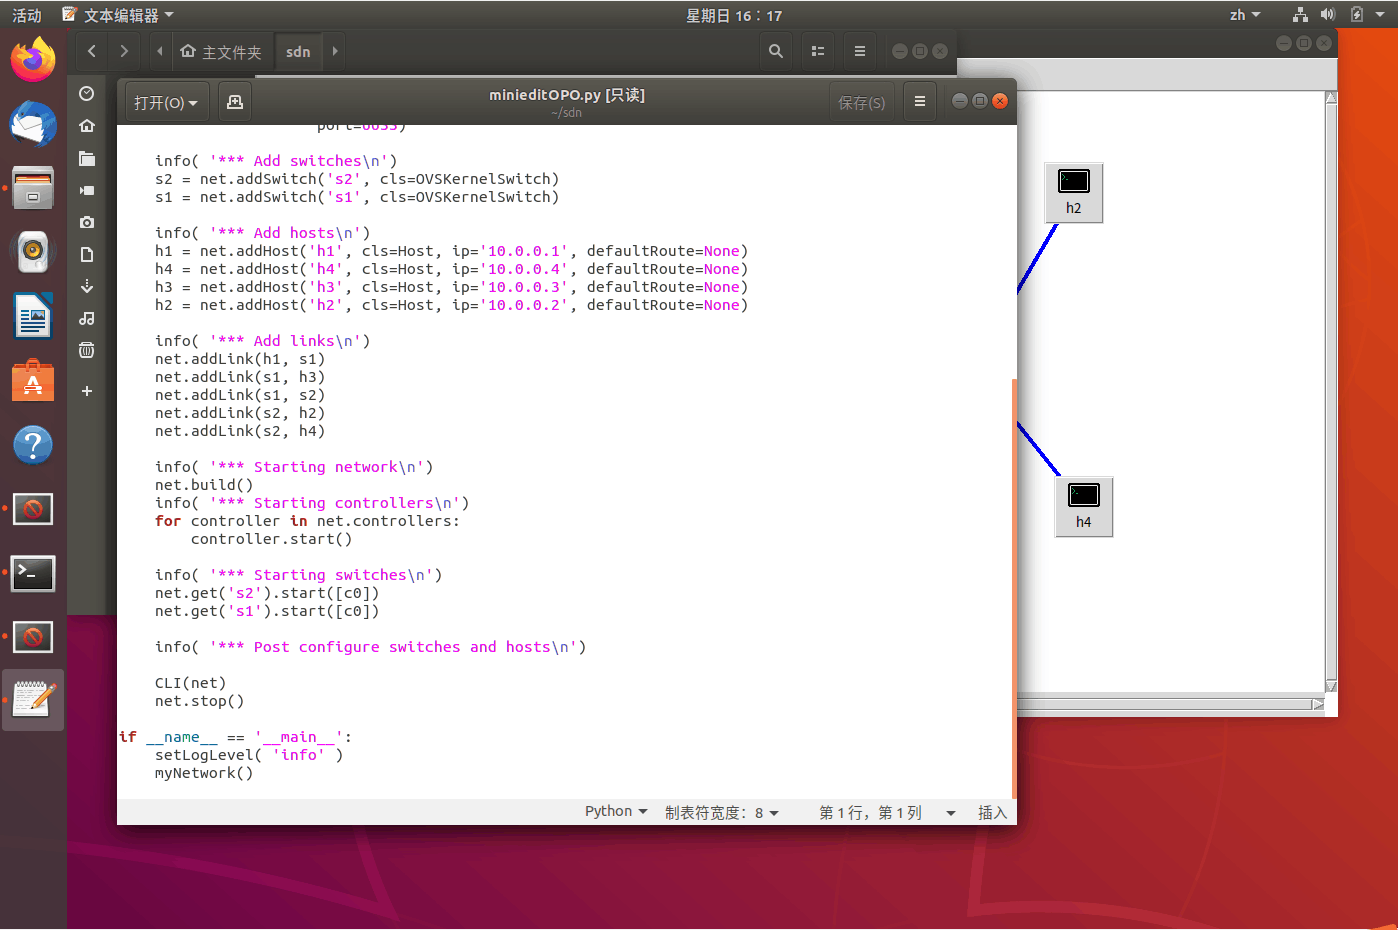This screenshot has height=930, width=1398.
Task: Click line 'CLI(net)'
Action: (190, 683)
